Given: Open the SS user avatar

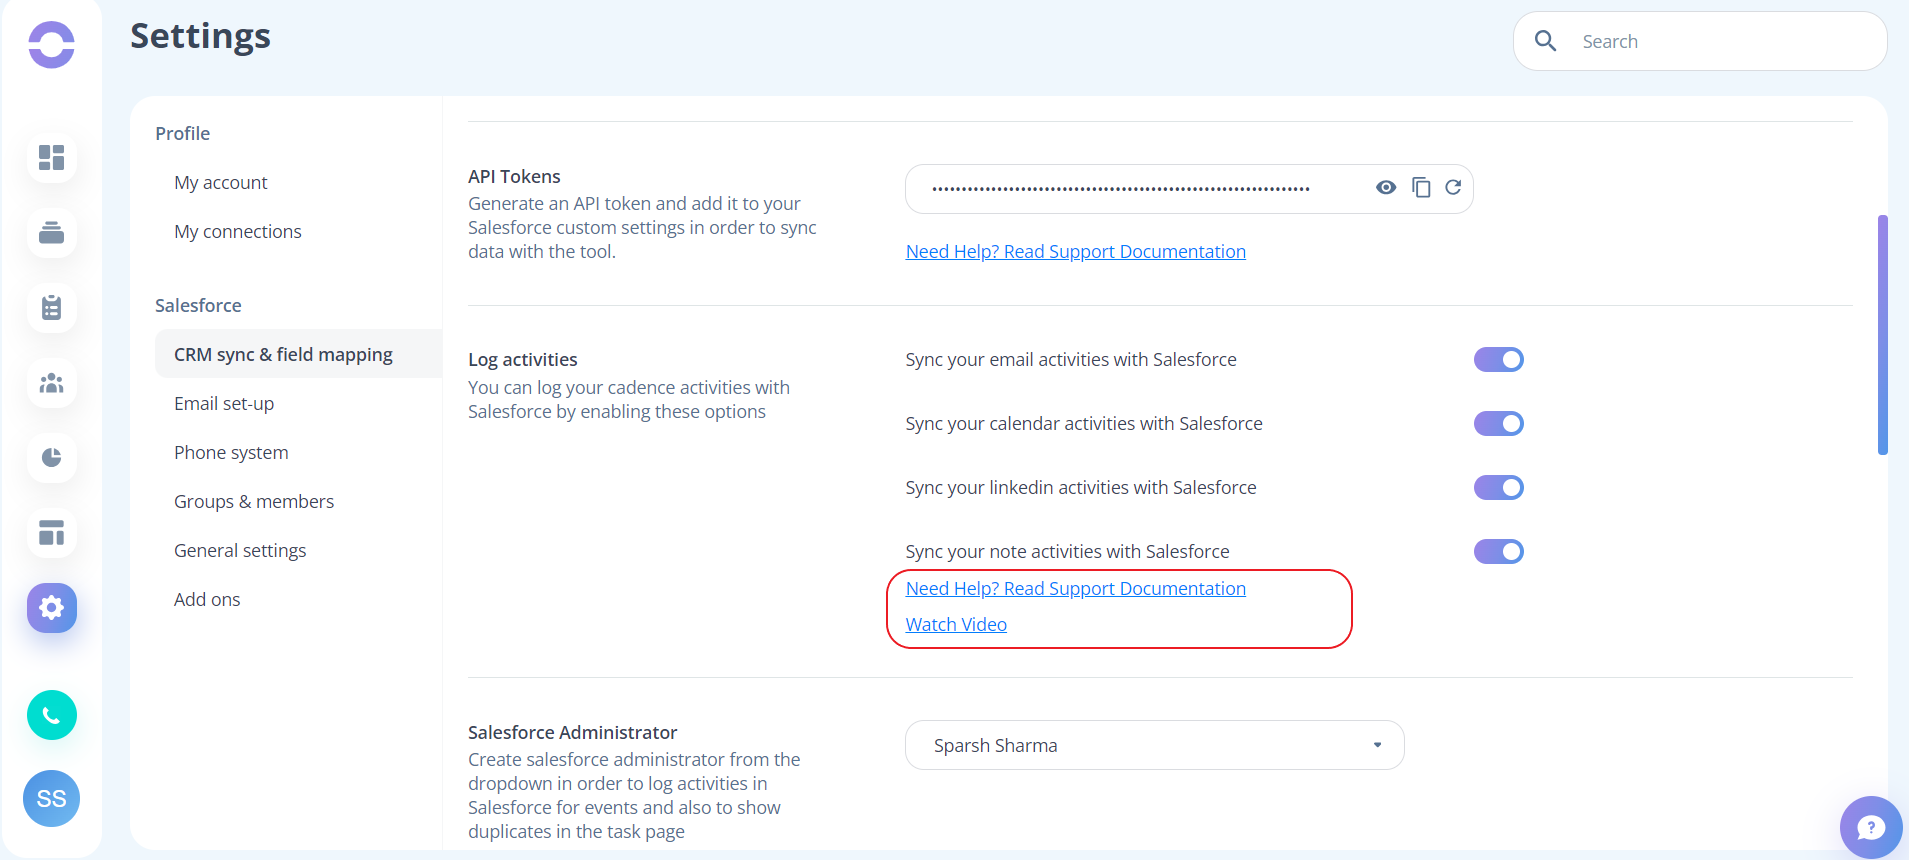Looking at the screenshot, I should [x=51, y=798].
